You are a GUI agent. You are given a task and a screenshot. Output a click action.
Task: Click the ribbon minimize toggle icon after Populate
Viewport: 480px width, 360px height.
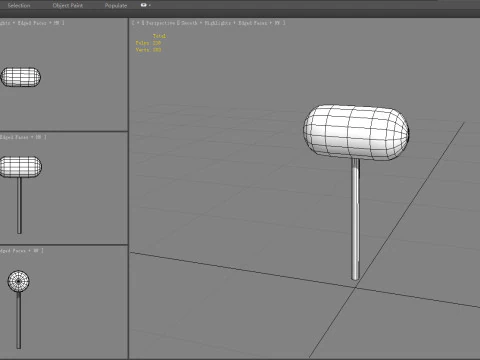[145, 5]
